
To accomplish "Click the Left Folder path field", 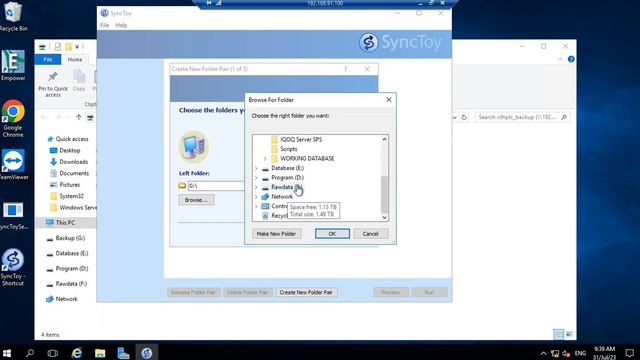I will point(216,186).
